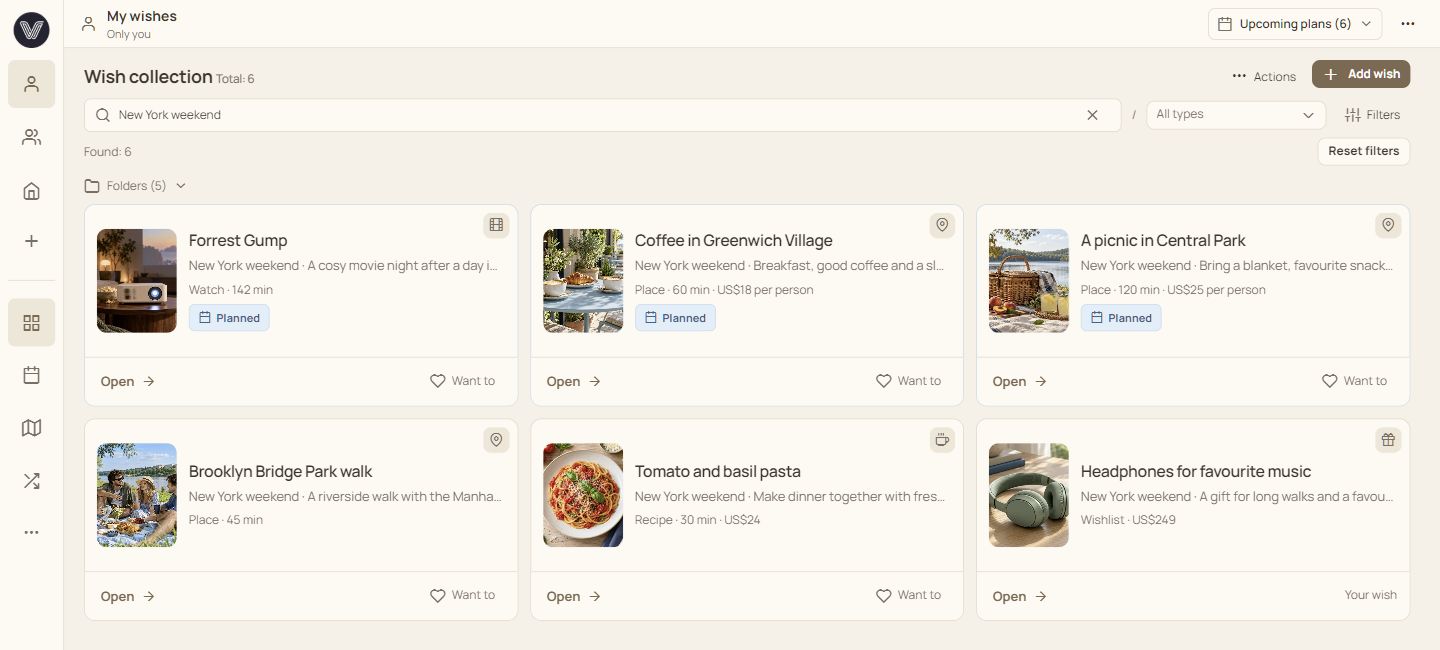Expand the Folders (5) section

pos(135,186)
